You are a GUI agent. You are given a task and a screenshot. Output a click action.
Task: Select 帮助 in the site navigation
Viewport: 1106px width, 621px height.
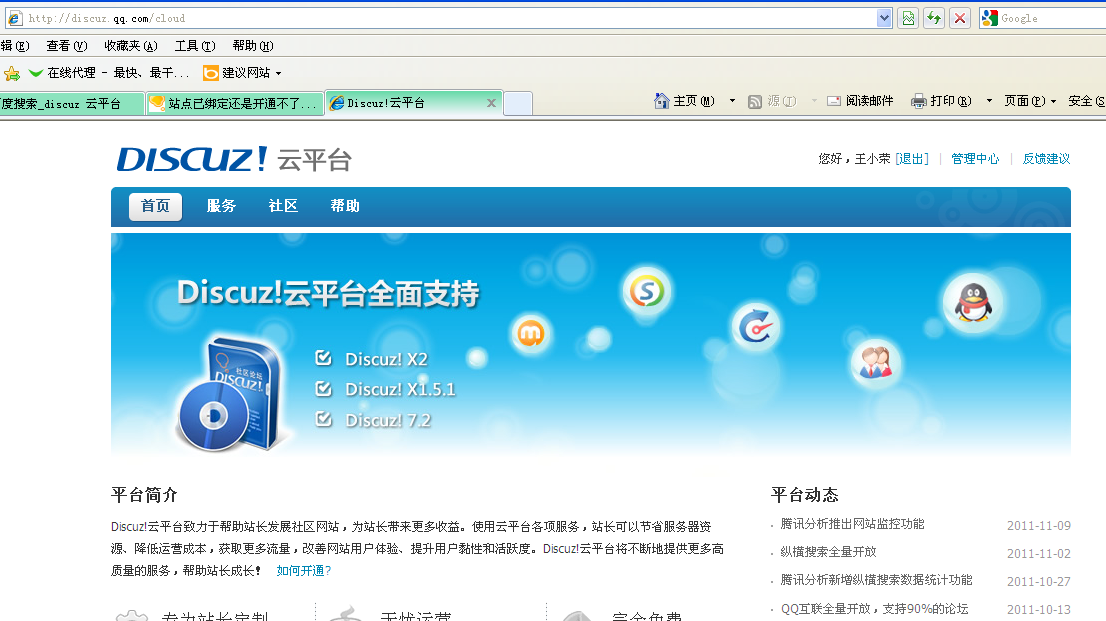click(x=345, y=206)
